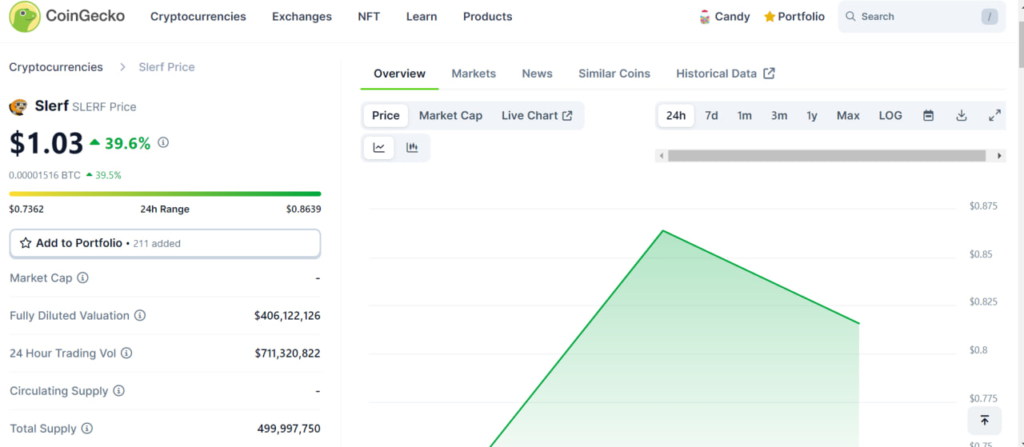Screen dimensions: 1024x447
Task: Click the $0.7362 range low value
Action: (x=26, y=209)
